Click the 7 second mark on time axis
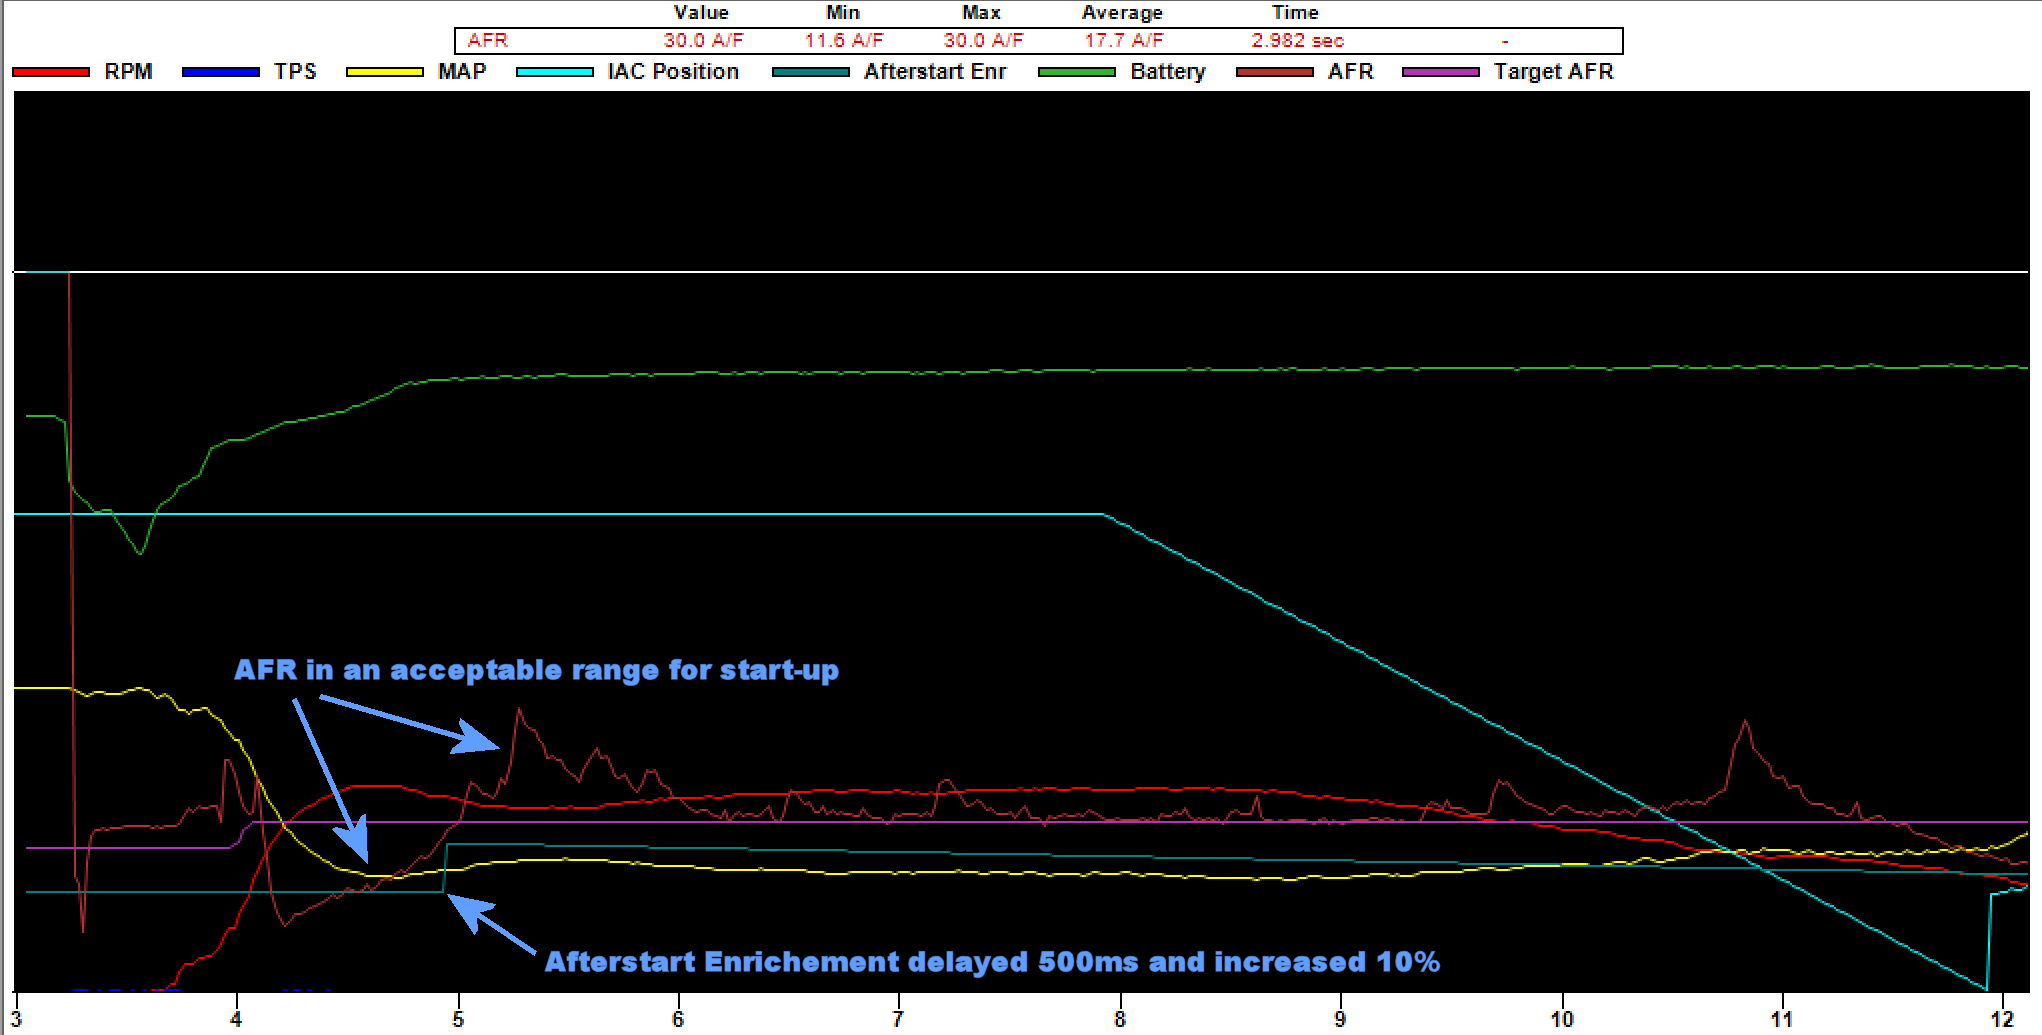 pos(898,1019)
